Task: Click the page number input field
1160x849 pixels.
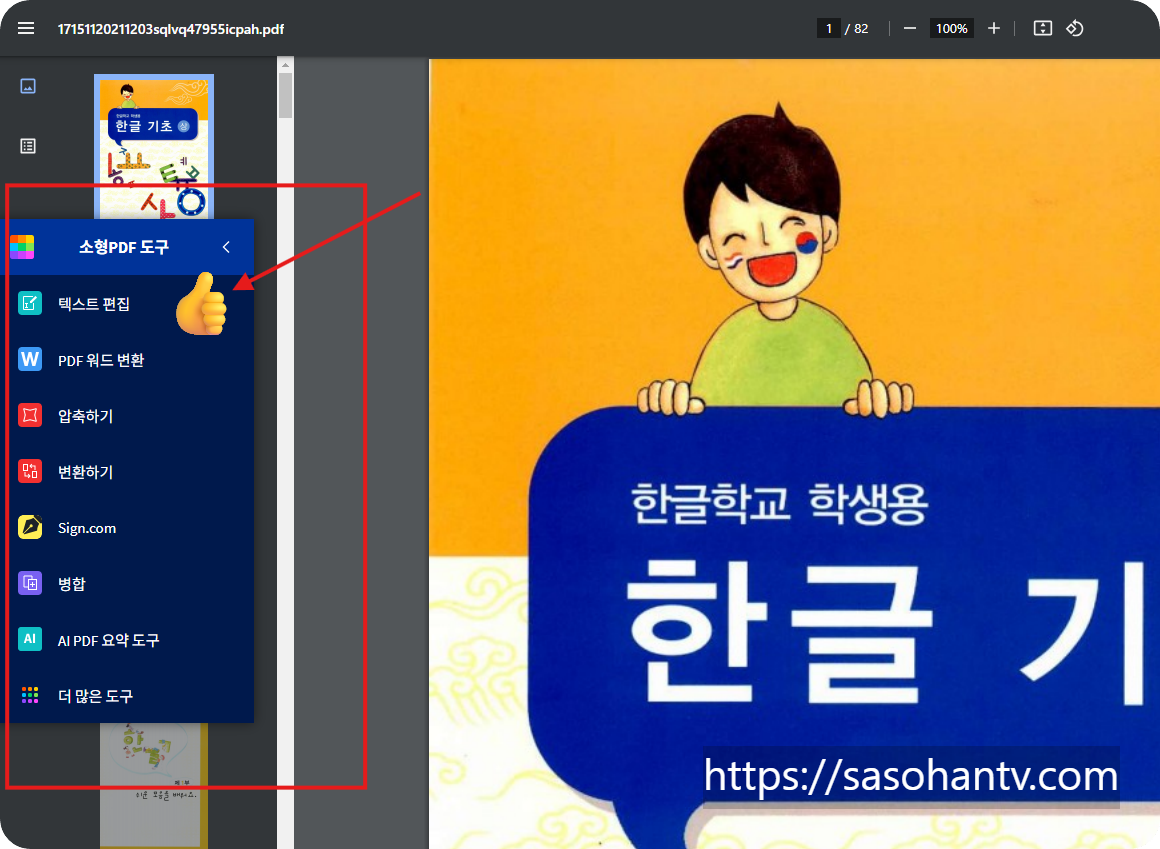Action: point(829,28)
